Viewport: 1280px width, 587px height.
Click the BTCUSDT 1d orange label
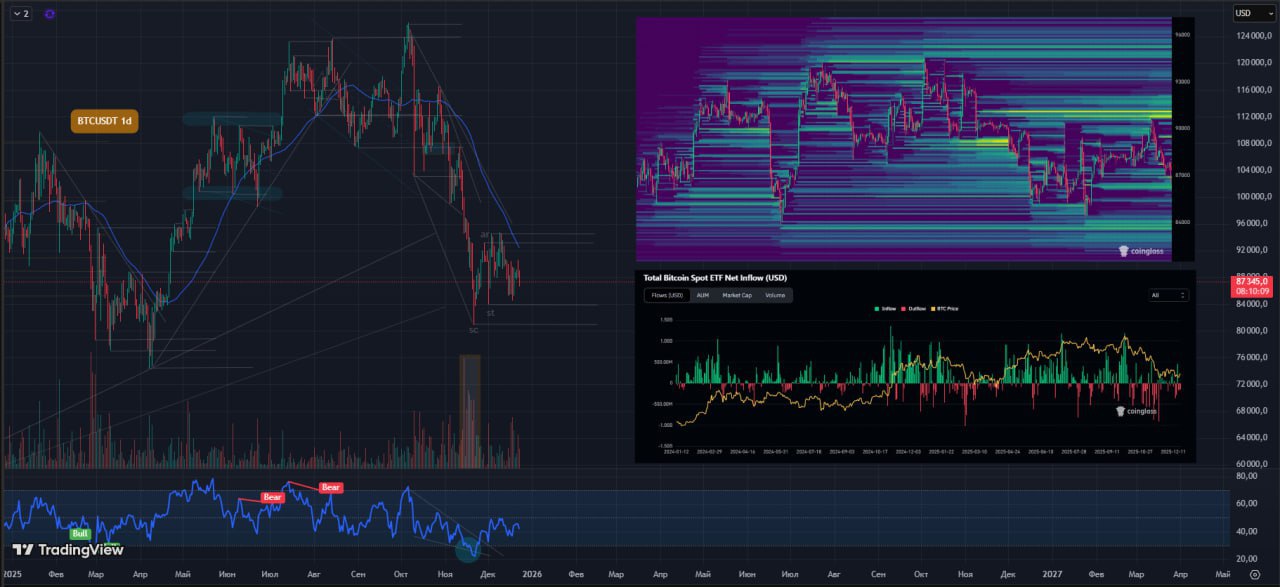pos(104,121)
